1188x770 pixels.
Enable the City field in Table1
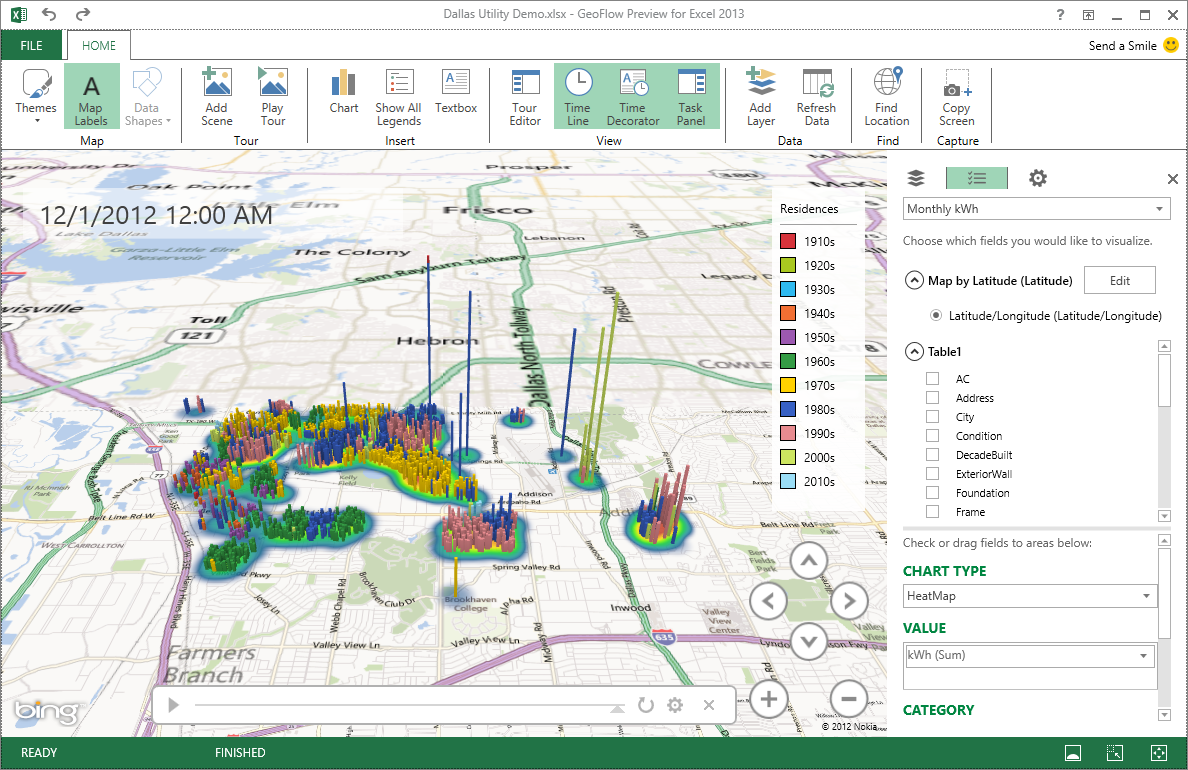pyautogui.click(x=932, y=416)
